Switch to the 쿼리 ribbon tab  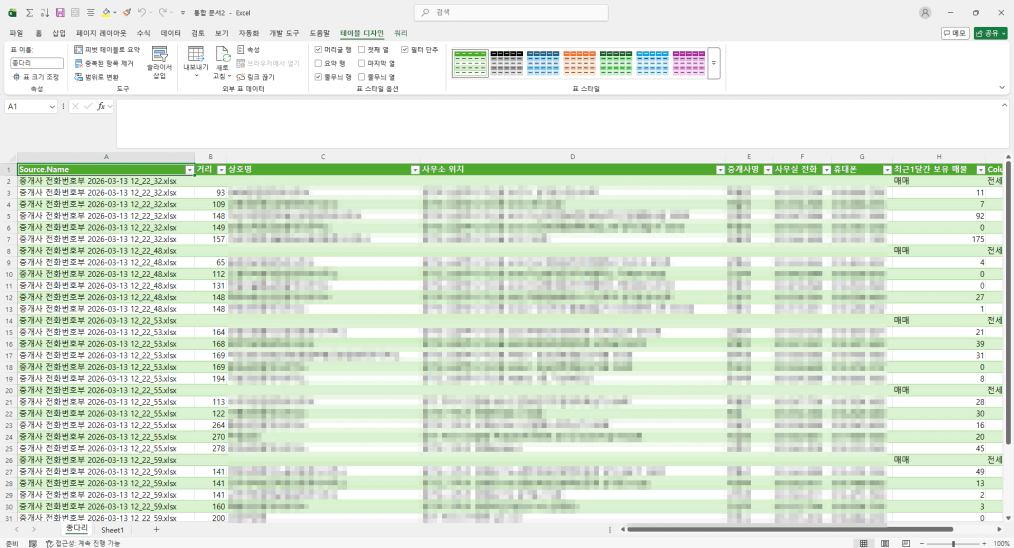coord(400,33)
